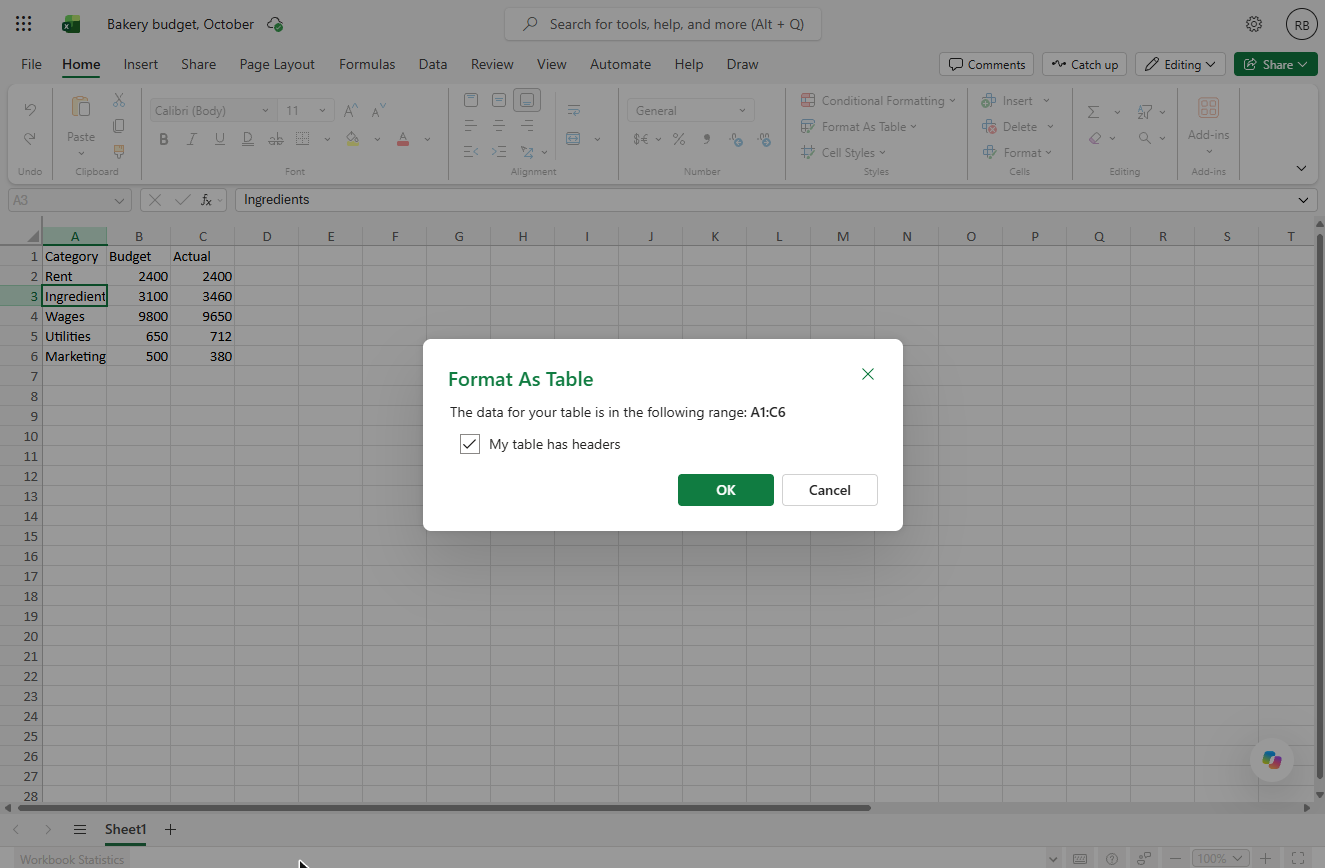Switch to the Formulas tab
The image size is (1325, 868).
pyautogui.click(x=367, y=64)
